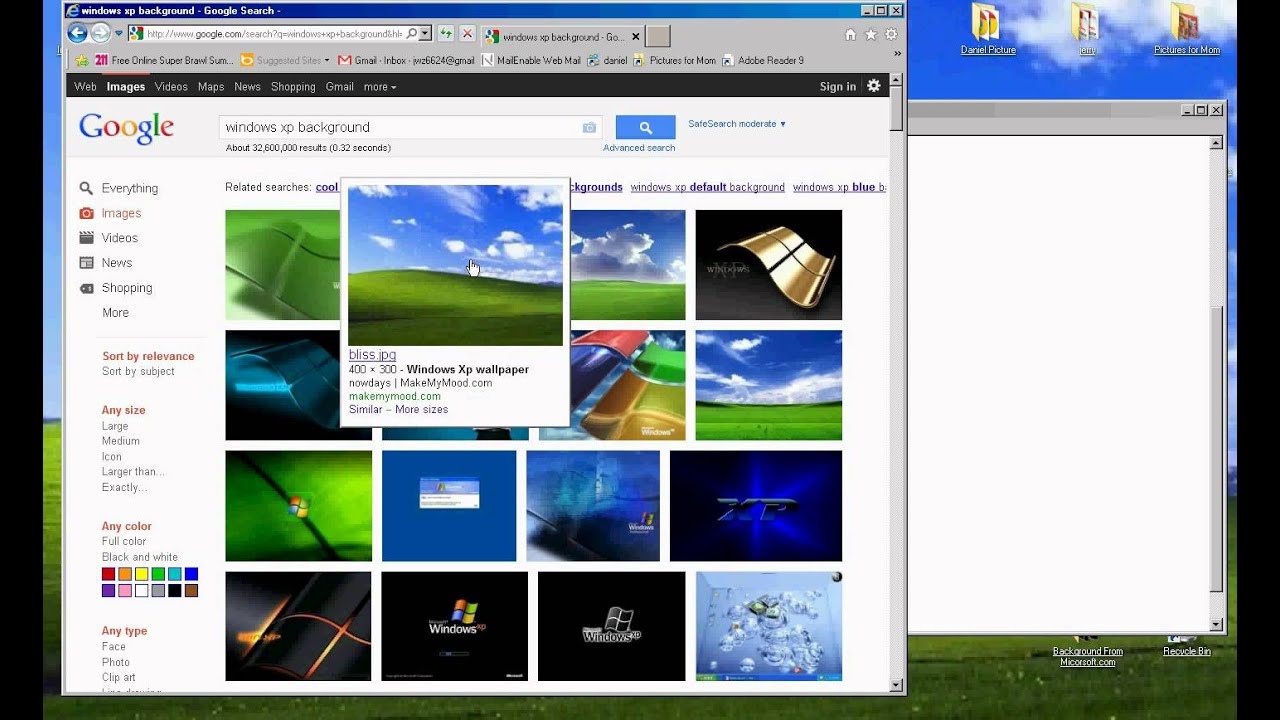
Task: Open MailEnable Web Mail favorite
Action: tap(531, 60)
